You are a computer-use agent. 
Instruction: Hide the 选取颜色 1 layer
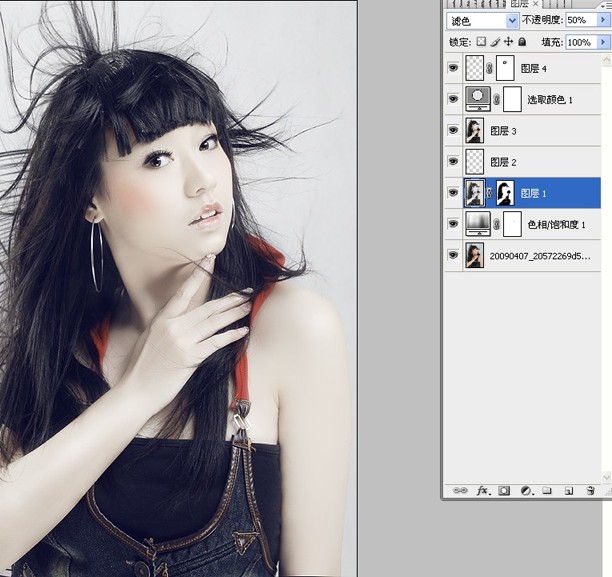point(453,99)
